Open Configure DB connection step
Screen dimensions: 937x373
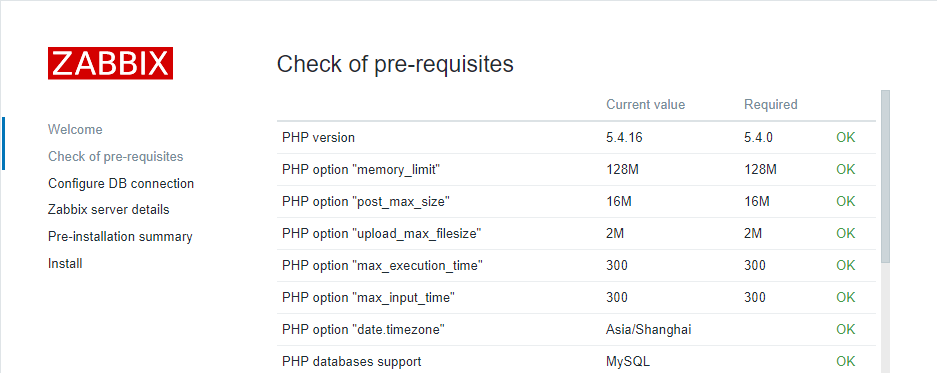(121, 184)
